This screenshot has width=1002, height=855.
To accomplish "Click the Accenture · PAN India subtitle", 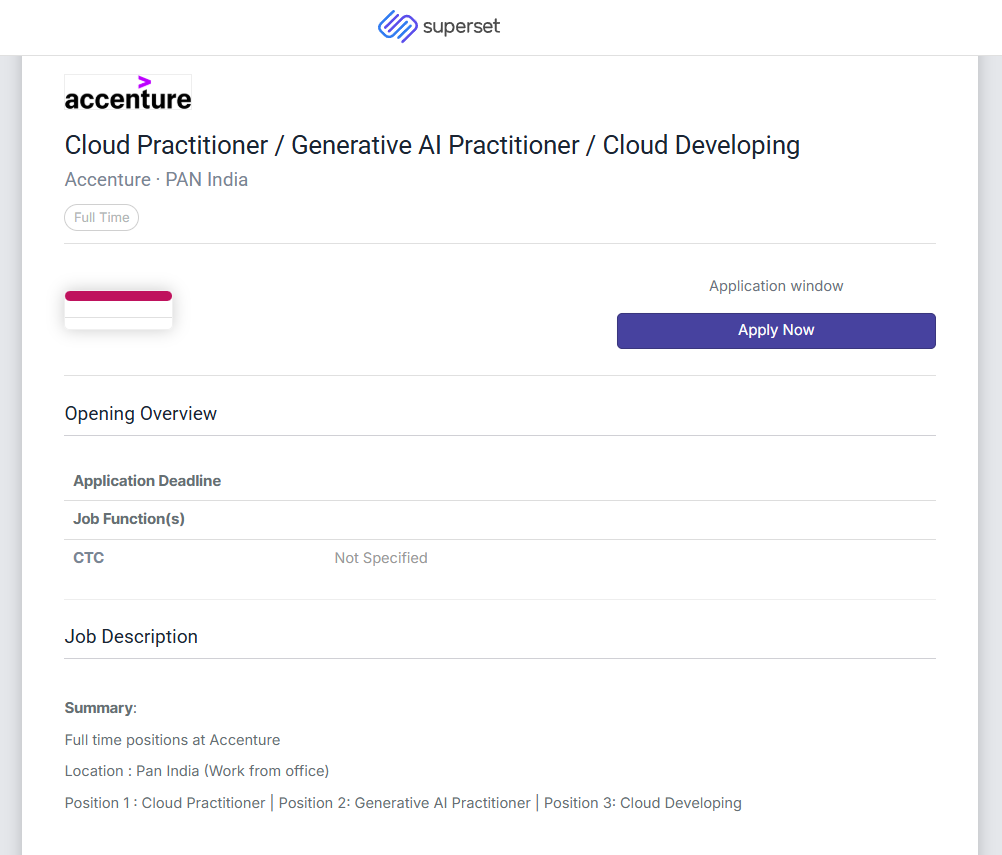I will coord(156,180).
